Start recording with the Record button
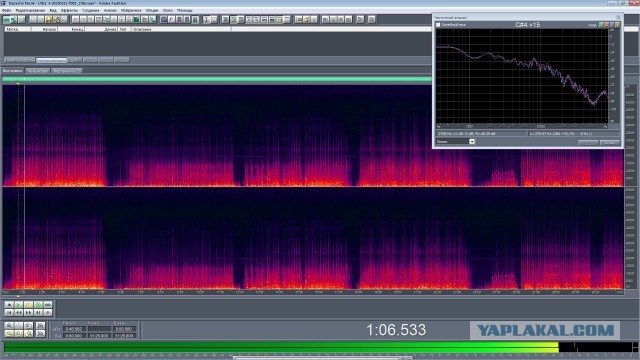The width and height of the screenshot is (640, 360). pyautogui.click(x=48, y=313)
